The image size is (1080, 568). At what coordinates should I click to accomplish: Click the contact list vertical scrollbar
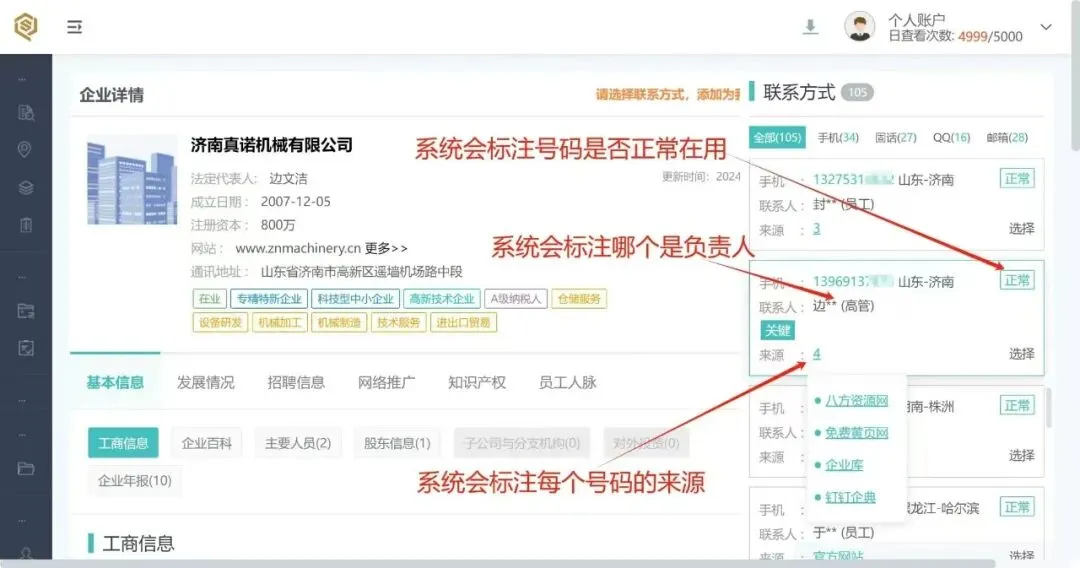1049,408
